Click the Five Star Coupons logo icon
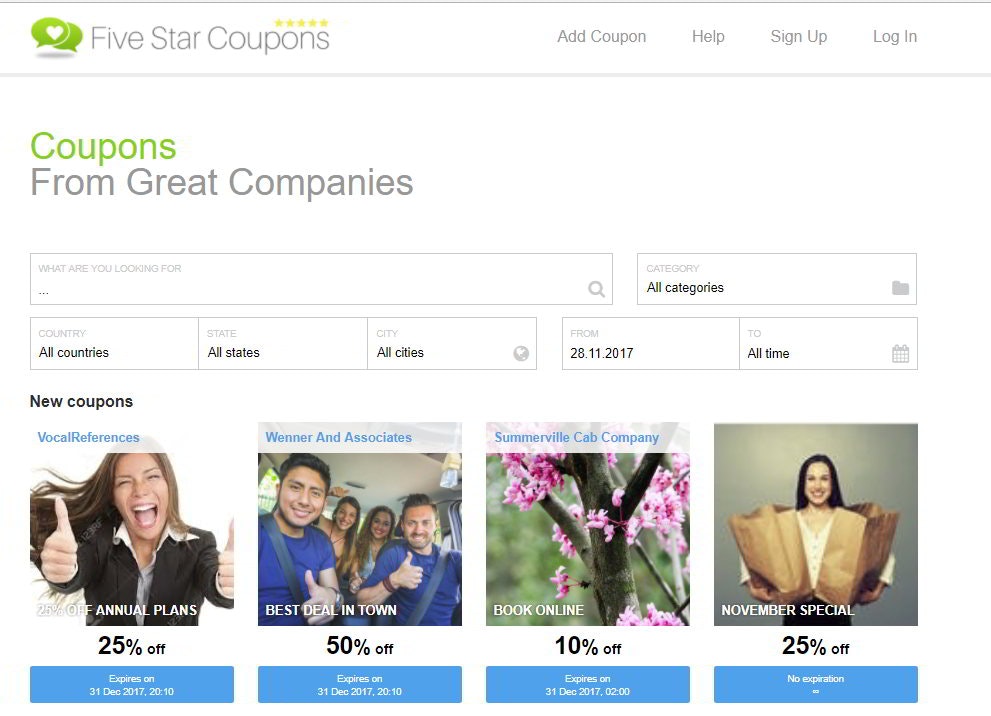 (x=56, y=37)
